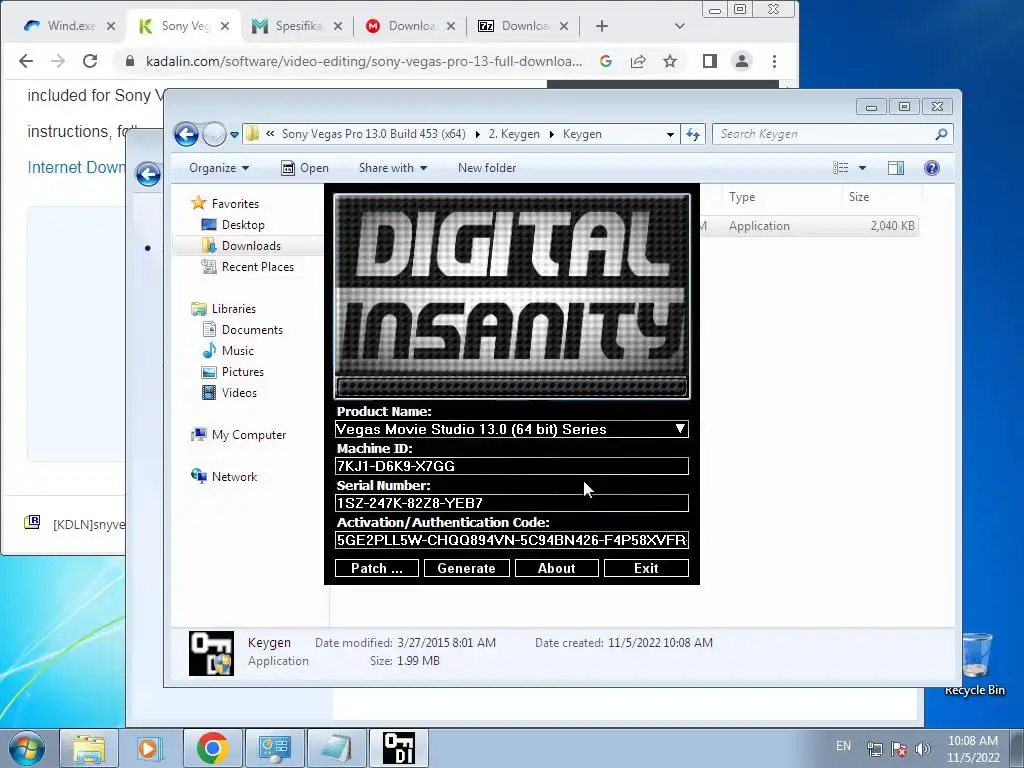Click the Search Keygen box
1024x768 pixels.
click(x=833, y=134)
